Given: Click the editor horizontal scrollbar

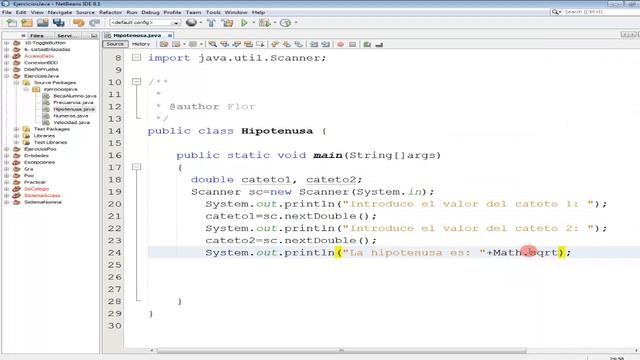Looking at the screenshot, I should (x=341, y=350).
